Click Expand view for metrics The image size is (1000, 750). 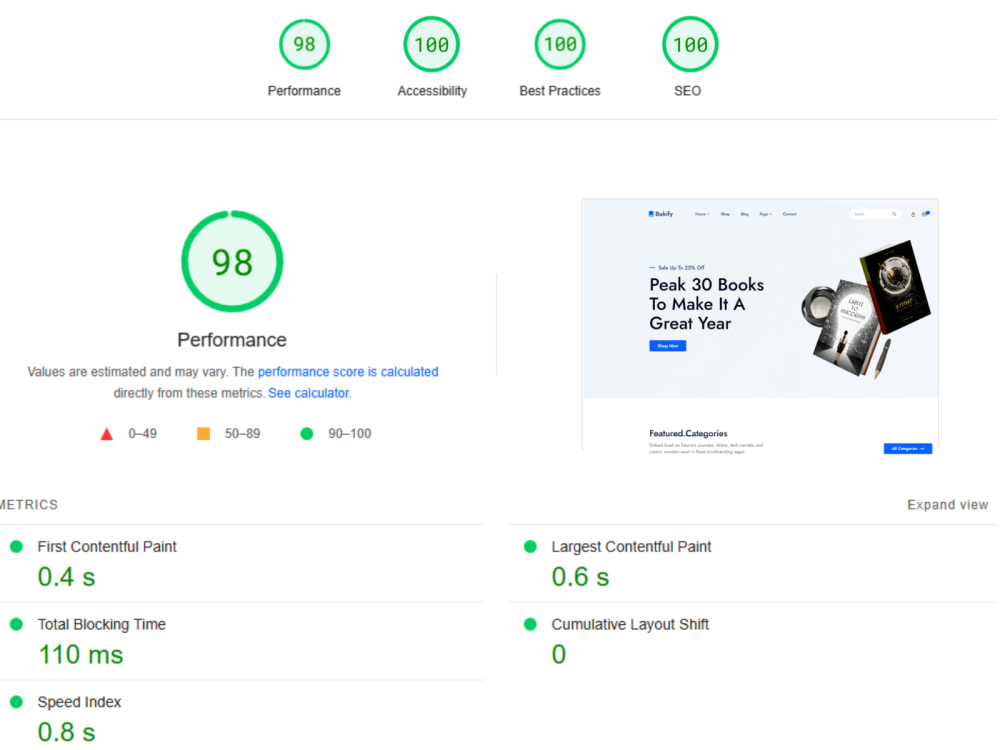(x=948, y=505)
